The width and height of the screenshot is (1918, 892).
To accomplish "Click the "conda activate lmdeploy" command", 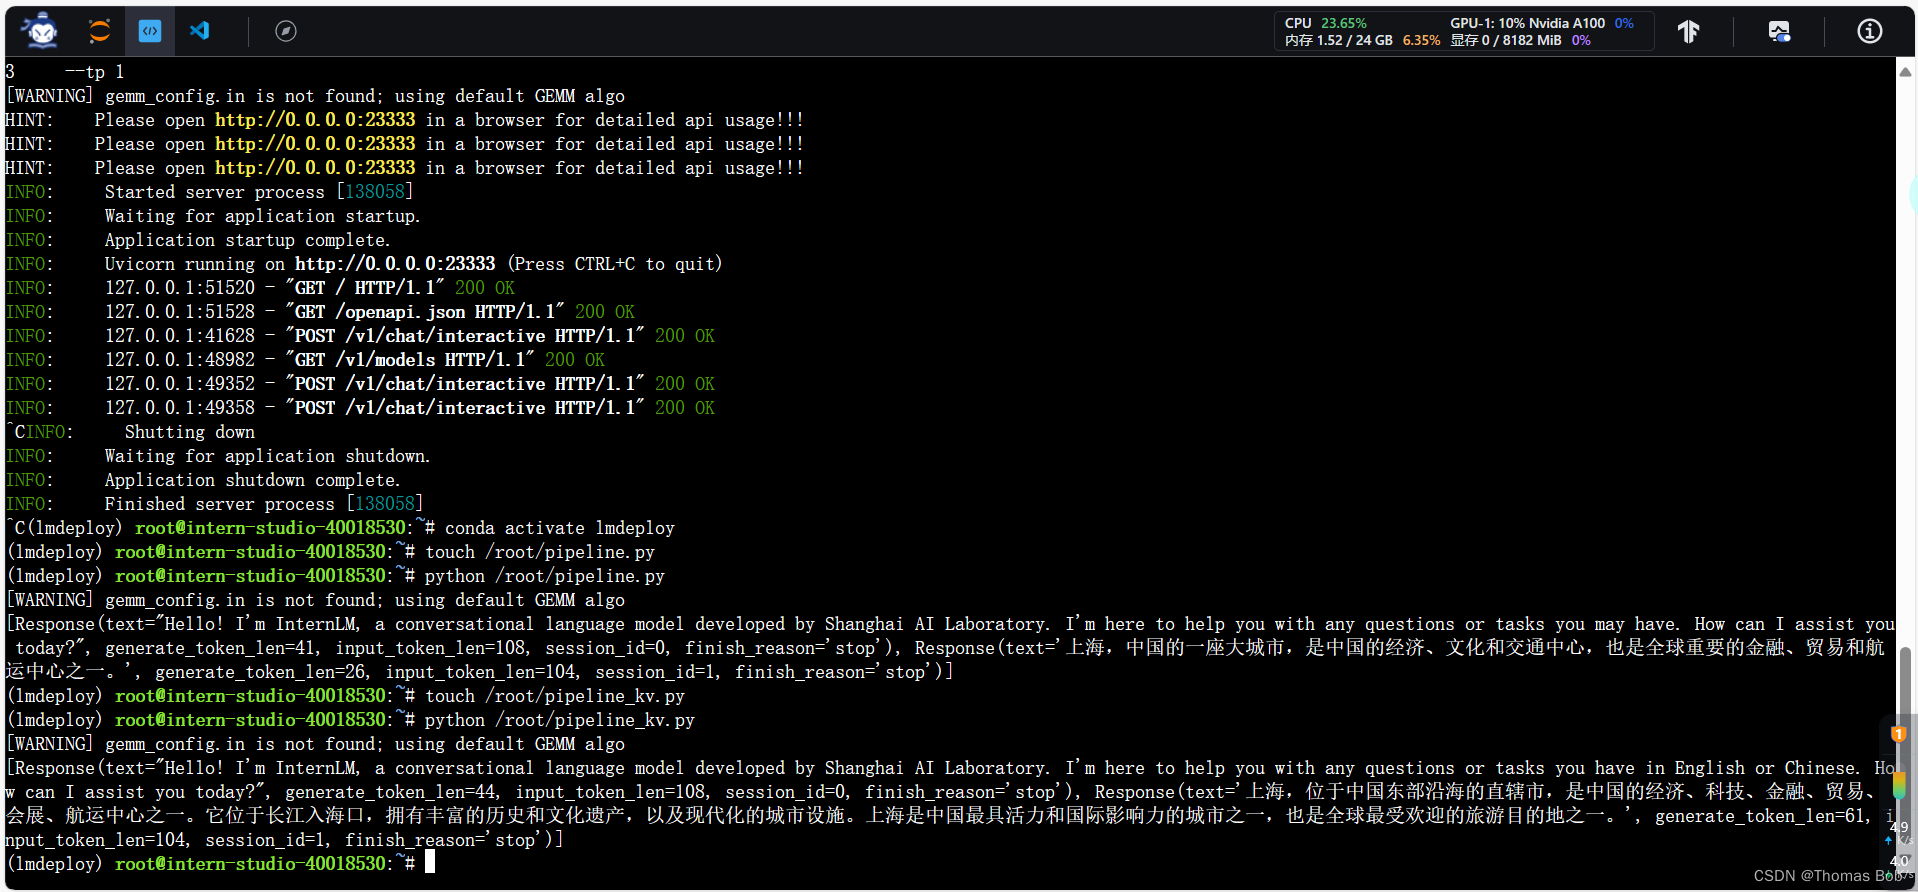I will tap(560, 528).
